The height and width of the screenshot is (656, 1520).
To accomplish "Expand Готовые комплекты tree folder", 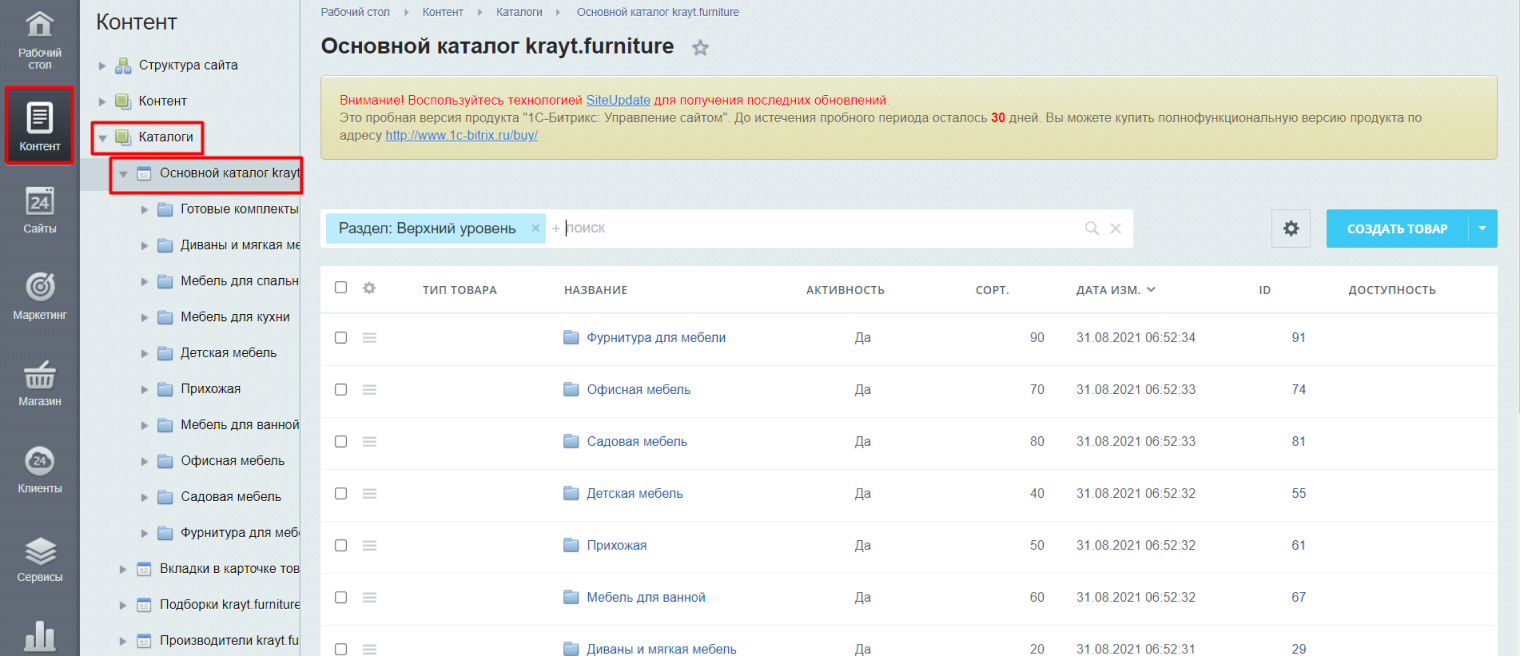I will [x=144, y=210].
